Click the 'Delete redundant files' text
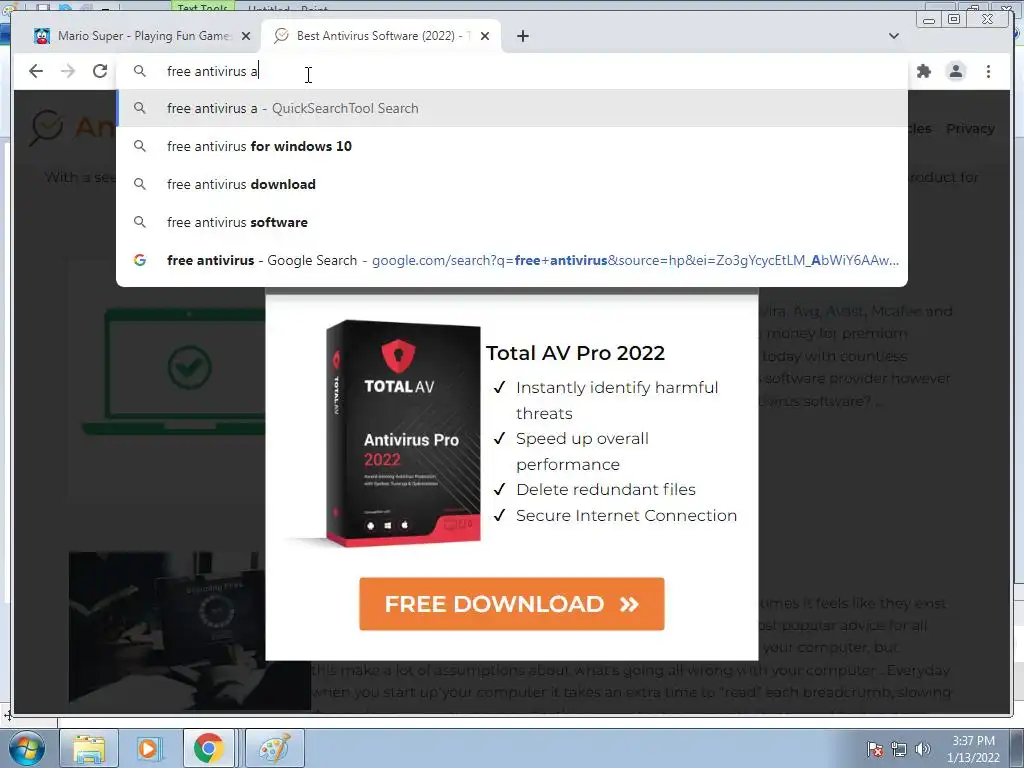 tap(605, 489)
